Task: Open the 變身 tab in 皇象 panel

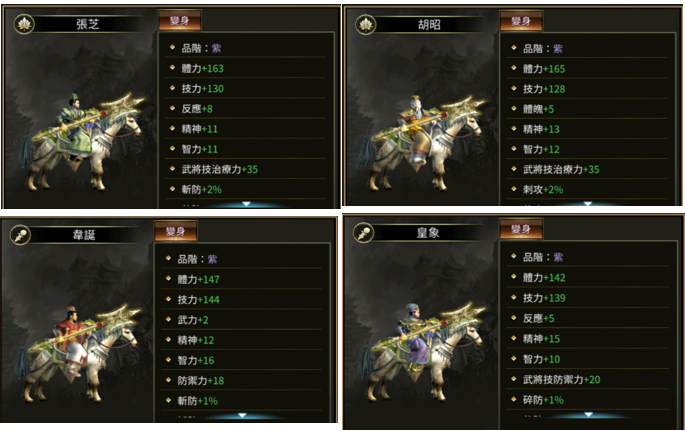Action: click(x=521, y=229)
